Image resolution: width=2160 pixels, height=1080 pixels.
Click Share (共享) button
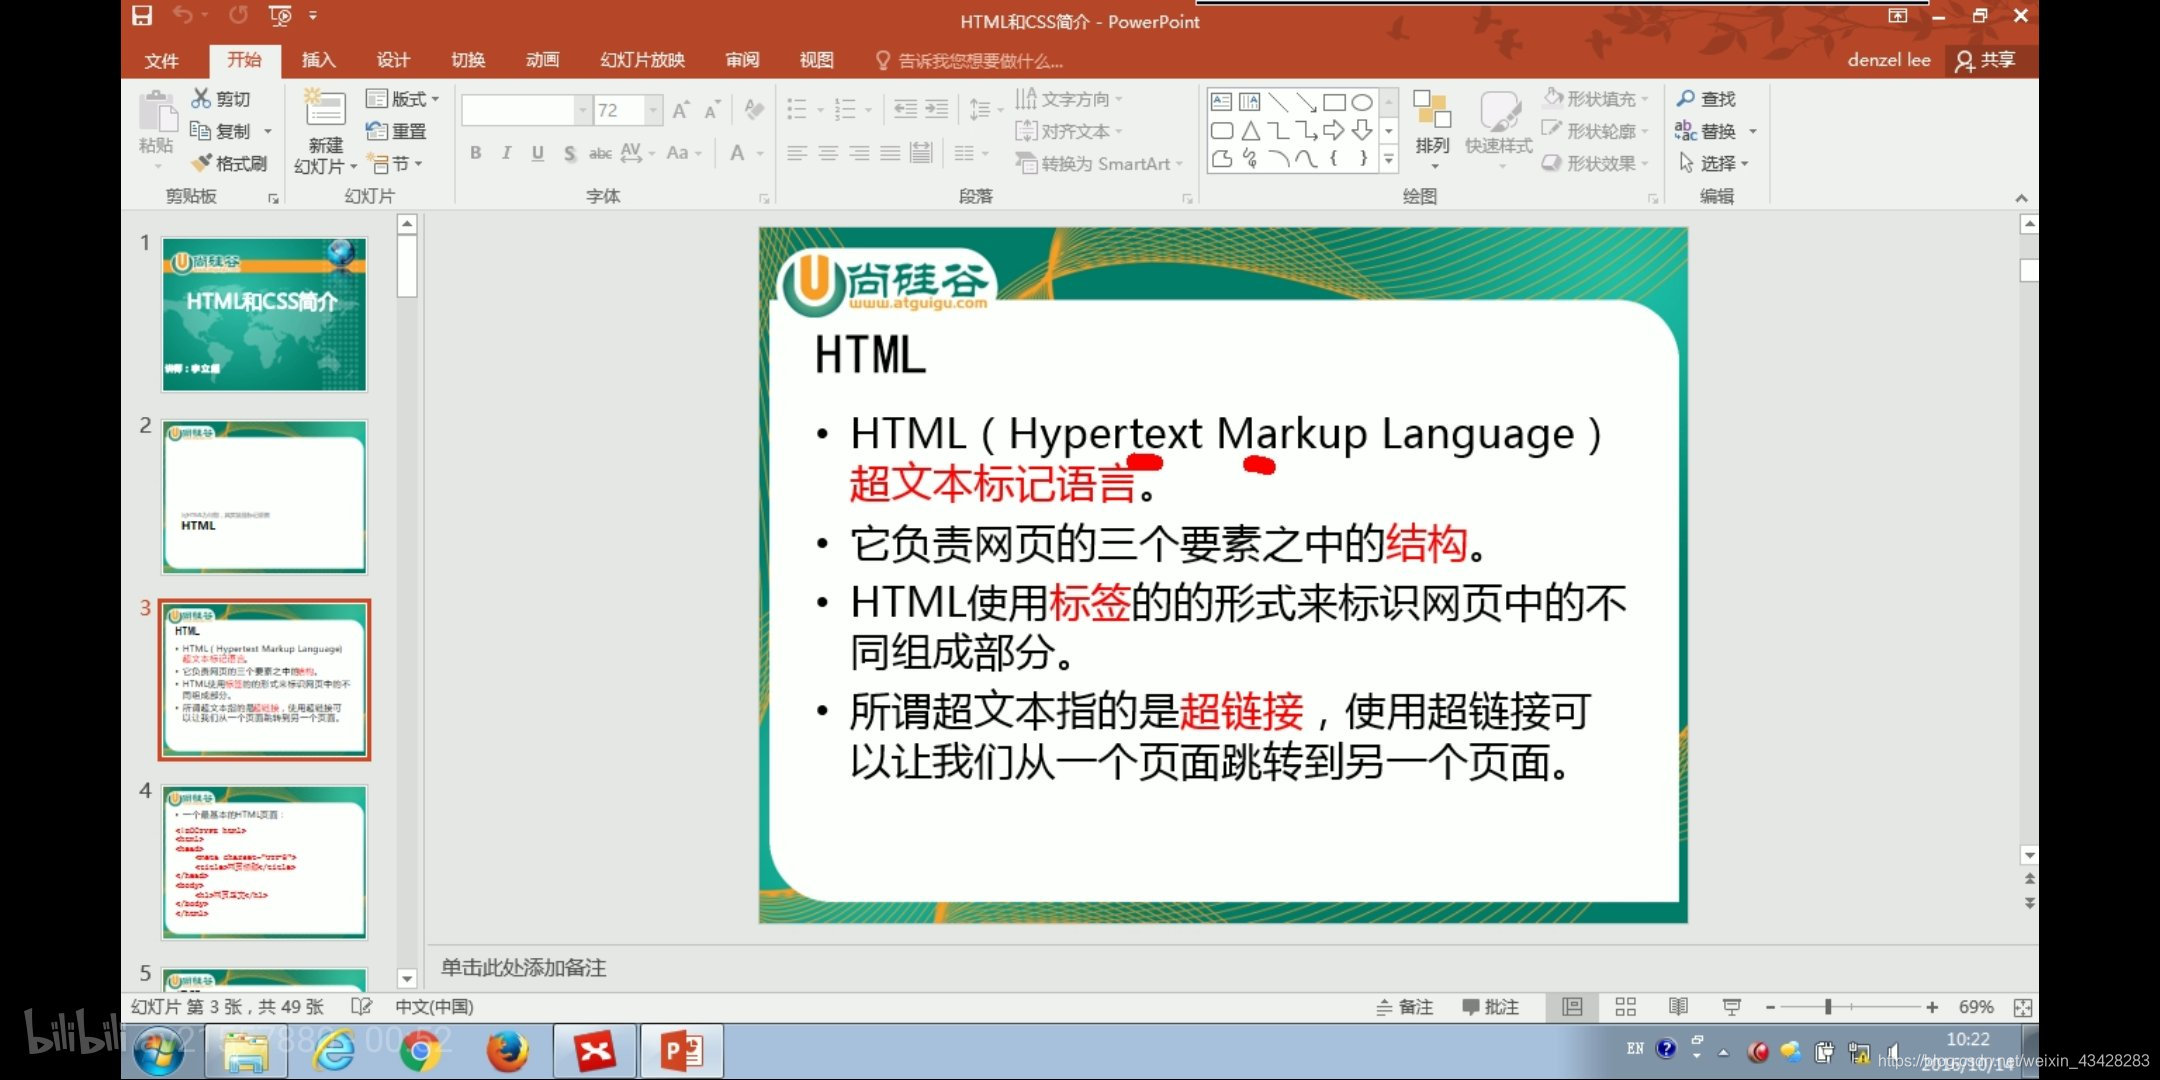[x=1986, y=60]
